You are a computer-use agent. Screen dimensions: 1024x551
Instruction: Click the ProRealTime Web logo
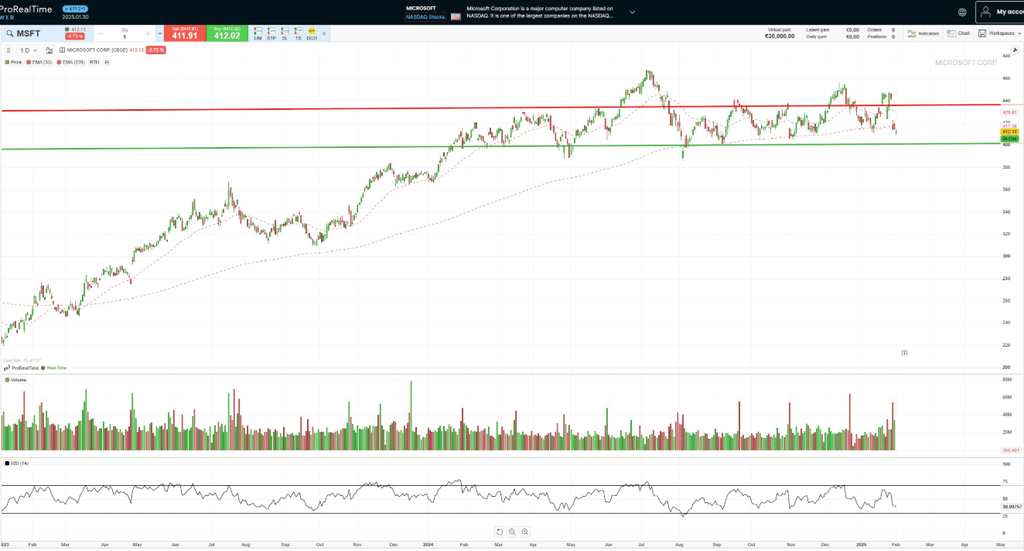pyautogui.click(x=26, y=12)
